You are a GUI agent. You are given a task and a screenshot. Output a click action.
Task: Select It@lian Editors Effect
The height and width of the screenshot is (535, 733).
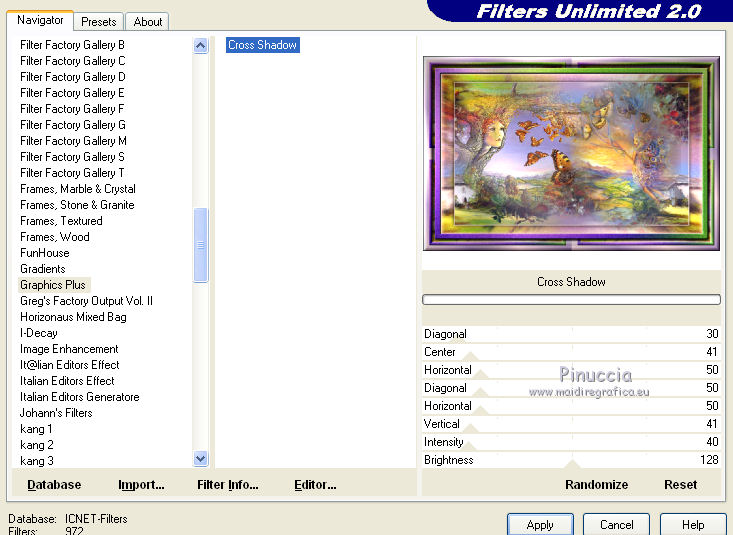click(70, 365)
